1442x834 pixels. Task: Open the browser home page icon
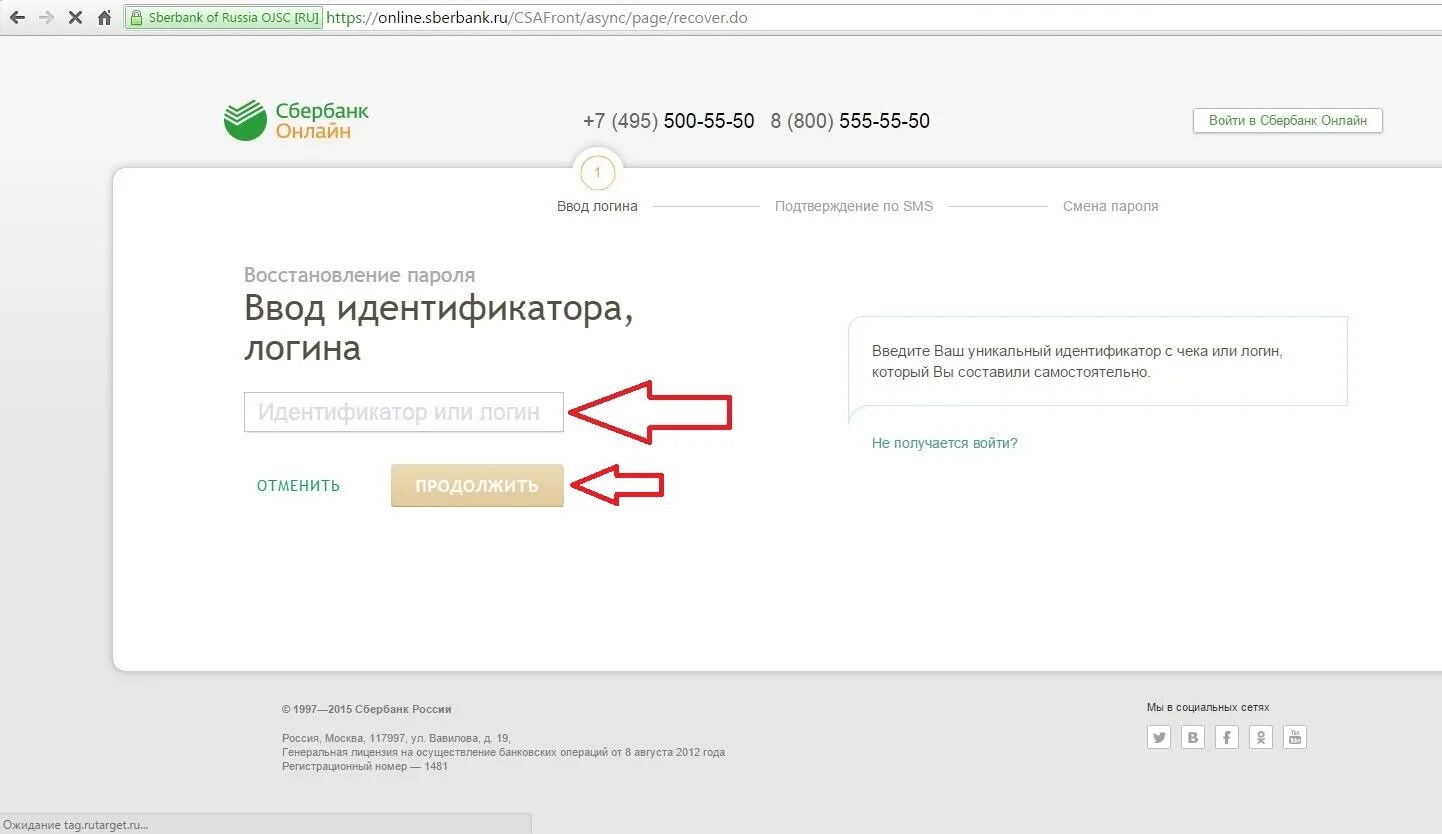tap(104, 18)
